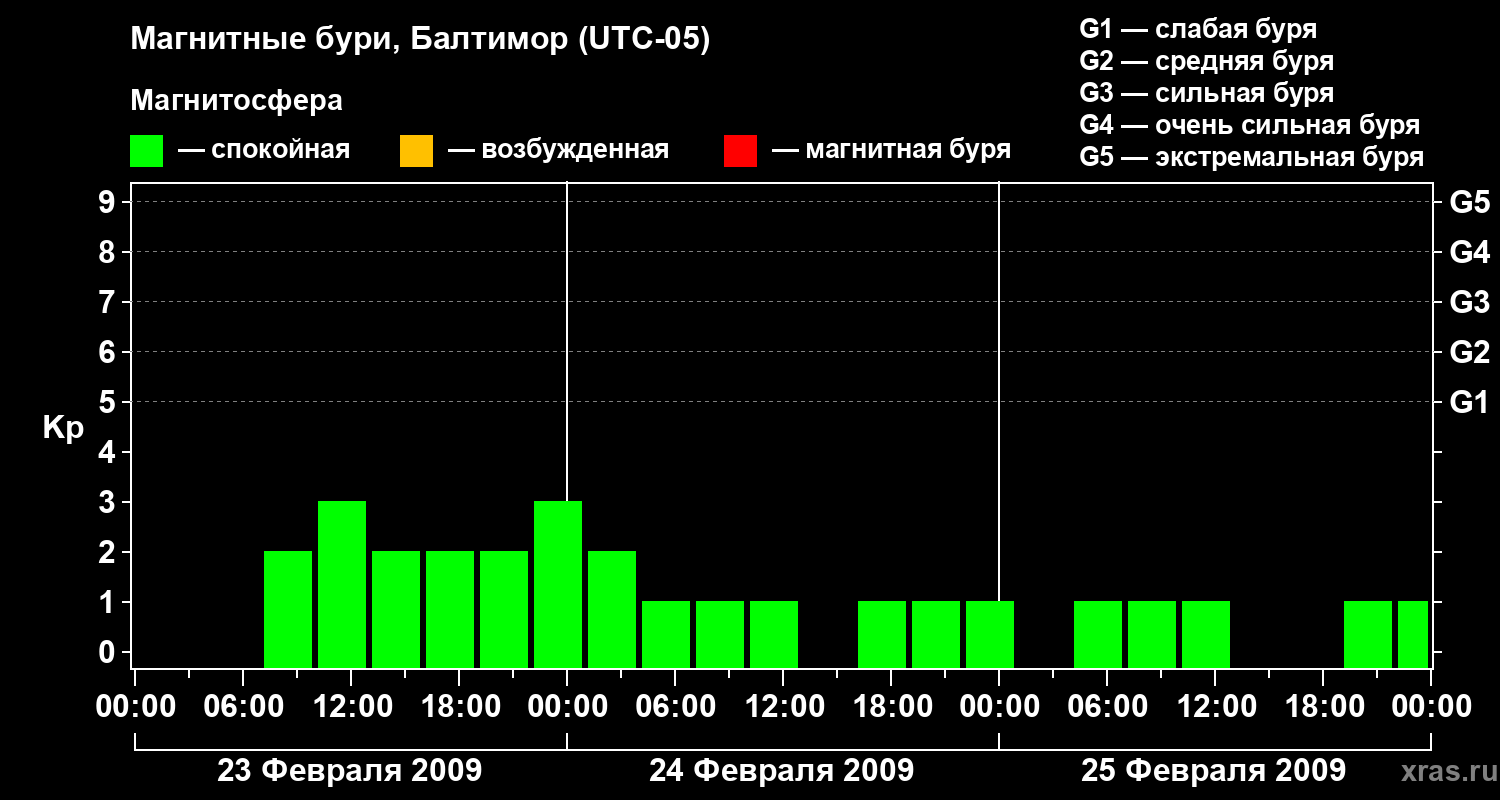This screenshot has height=800, width=1500.
Task: Click the Kp axis value 9
Action: point(109,202)
